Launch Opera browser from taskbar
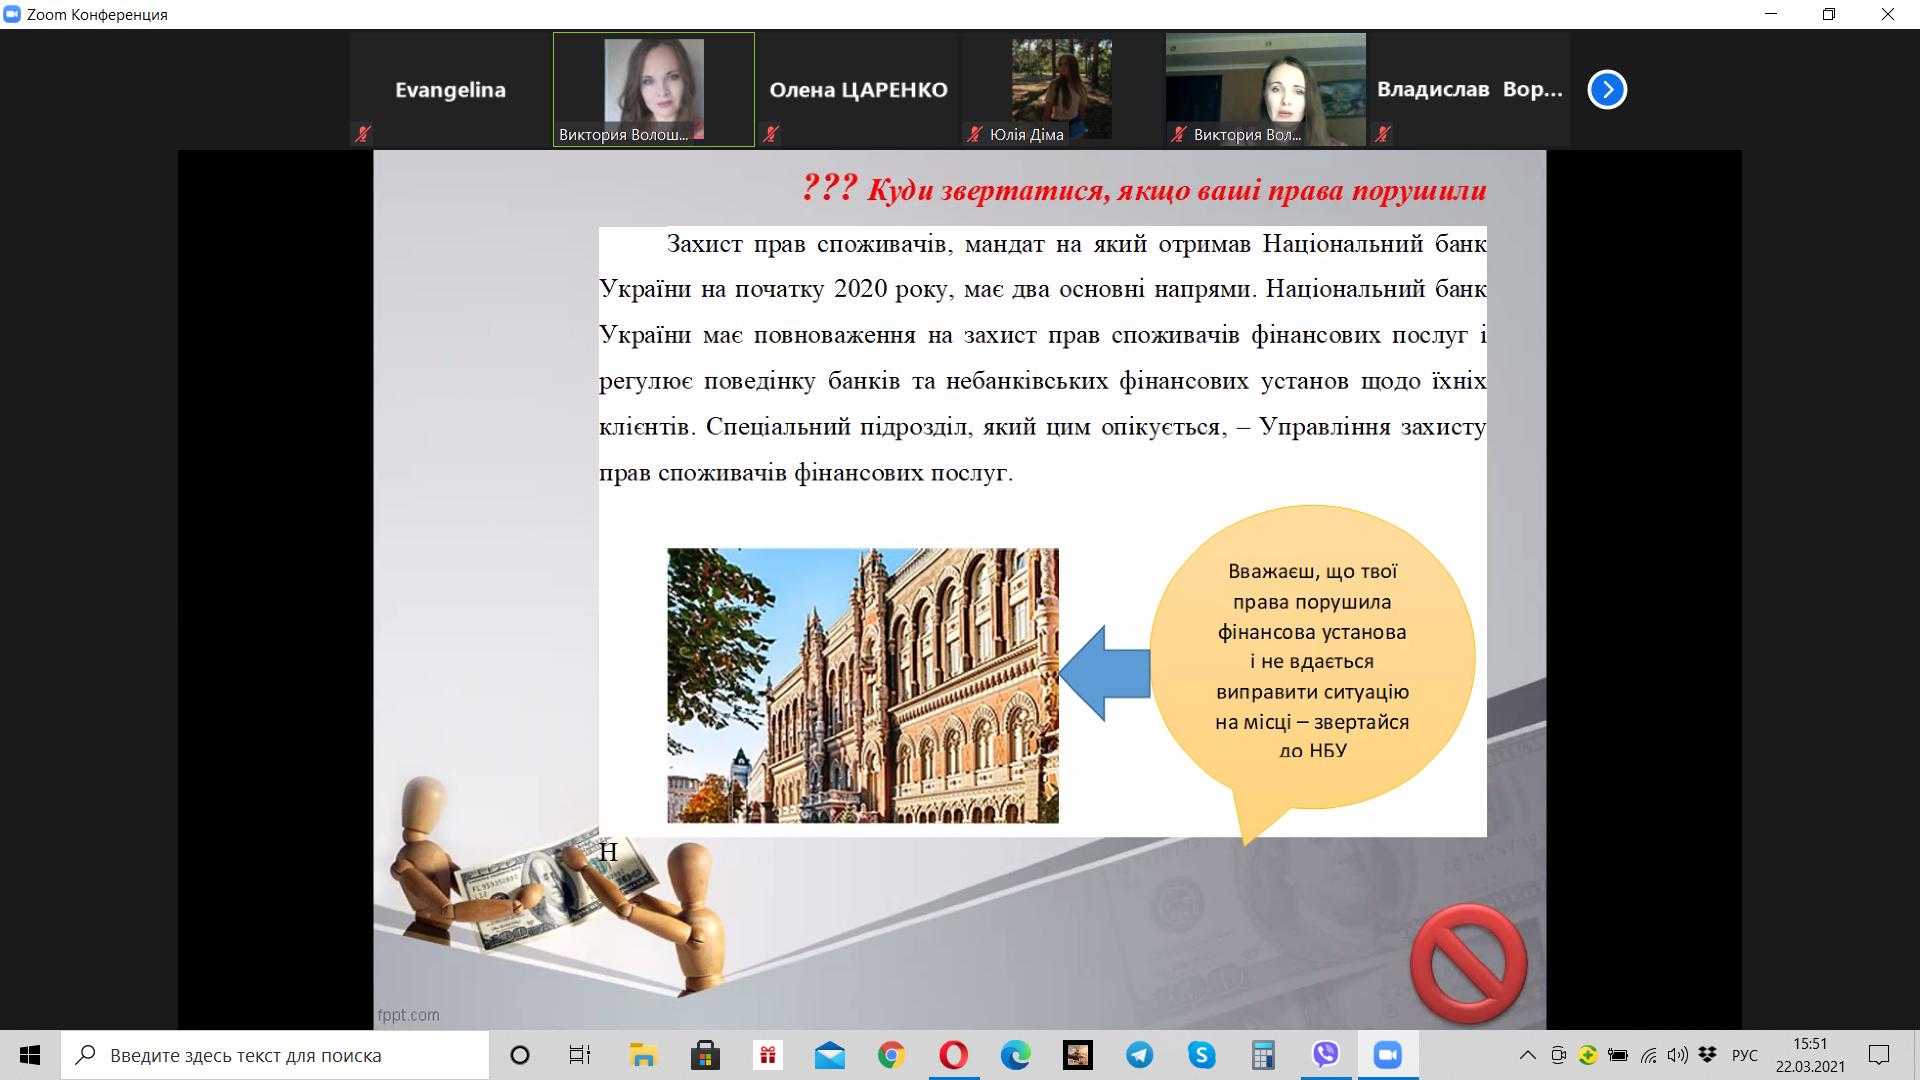Screen dimensions: 1920x1080 click(953, 1055)
